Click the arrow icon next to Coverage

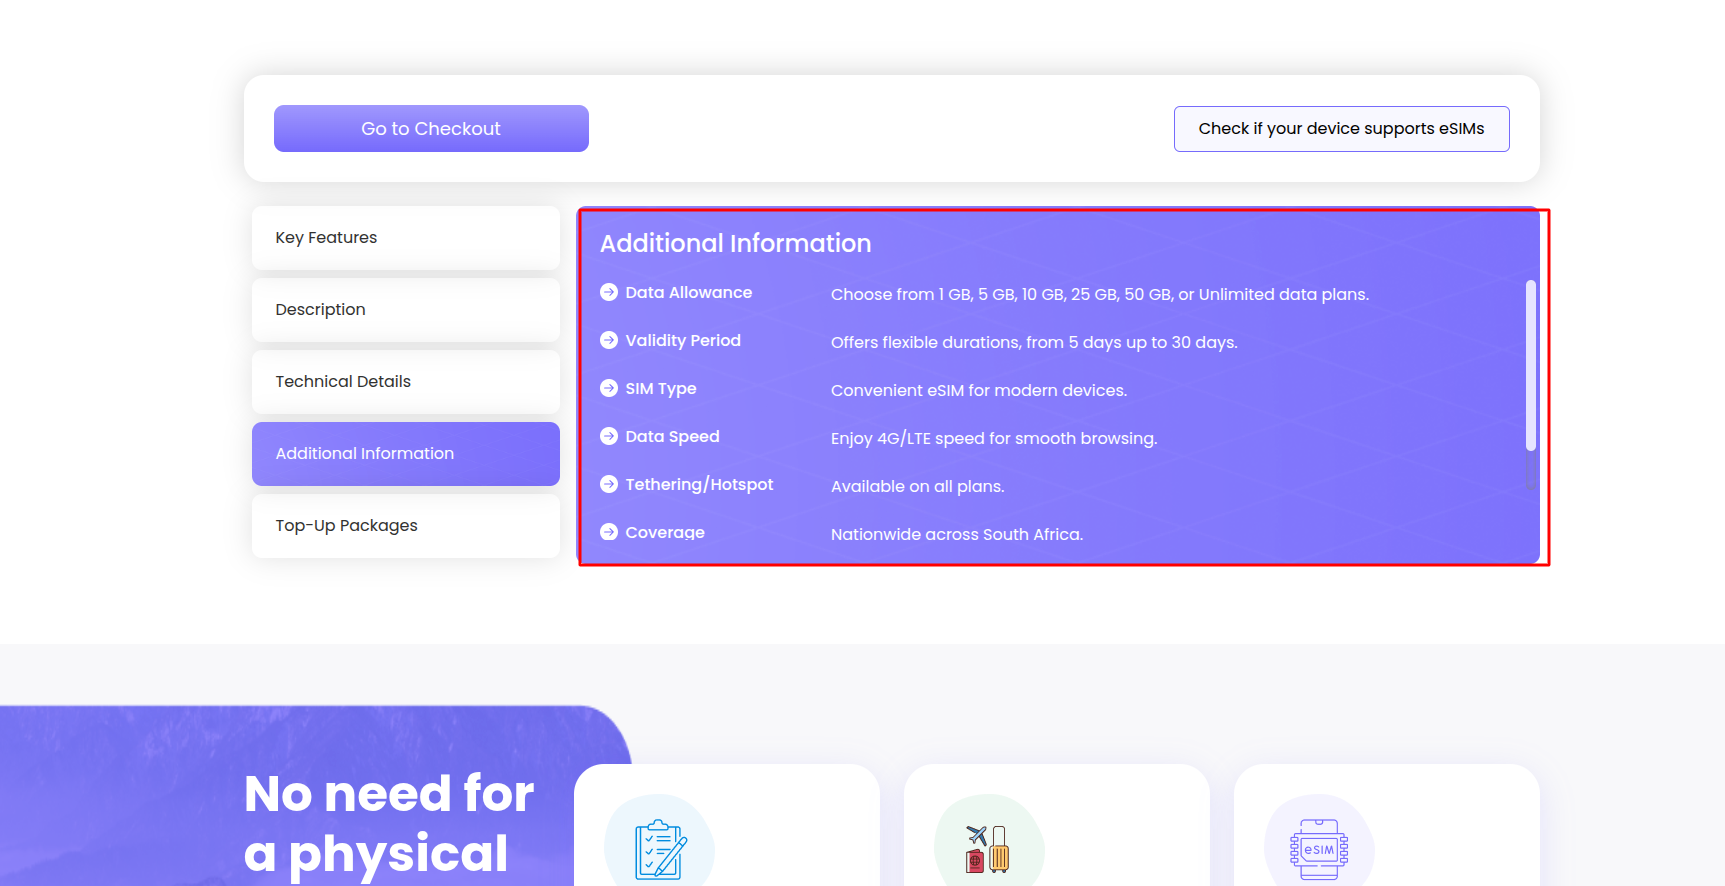(608, 532)
